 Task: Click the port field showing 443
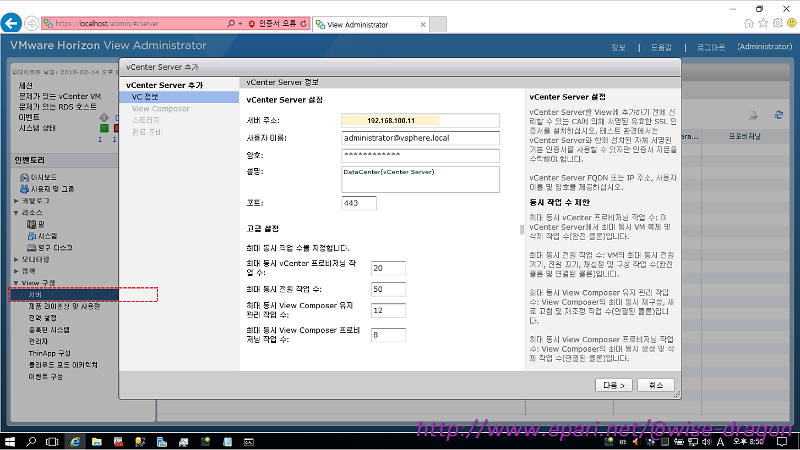coord(359,203)
